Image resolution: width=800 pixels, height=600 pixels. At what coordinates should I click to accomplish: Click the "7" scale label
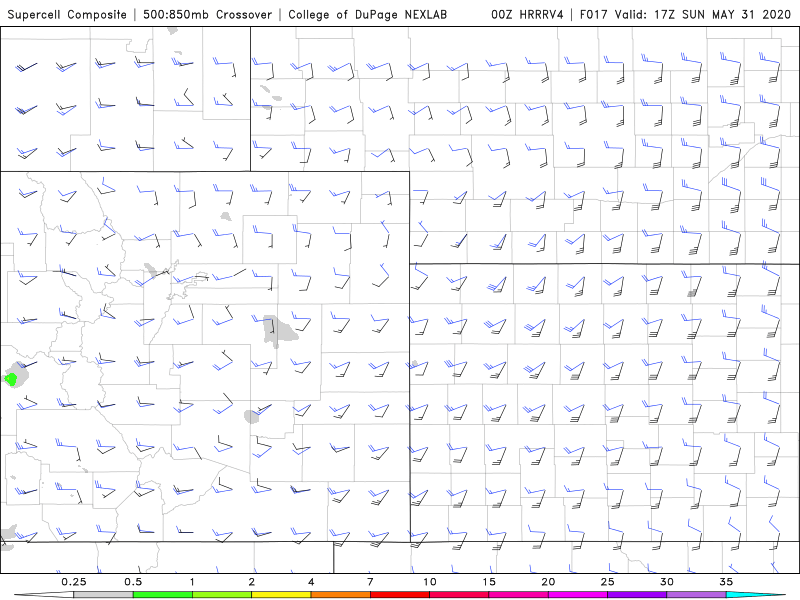coord(370,582)
